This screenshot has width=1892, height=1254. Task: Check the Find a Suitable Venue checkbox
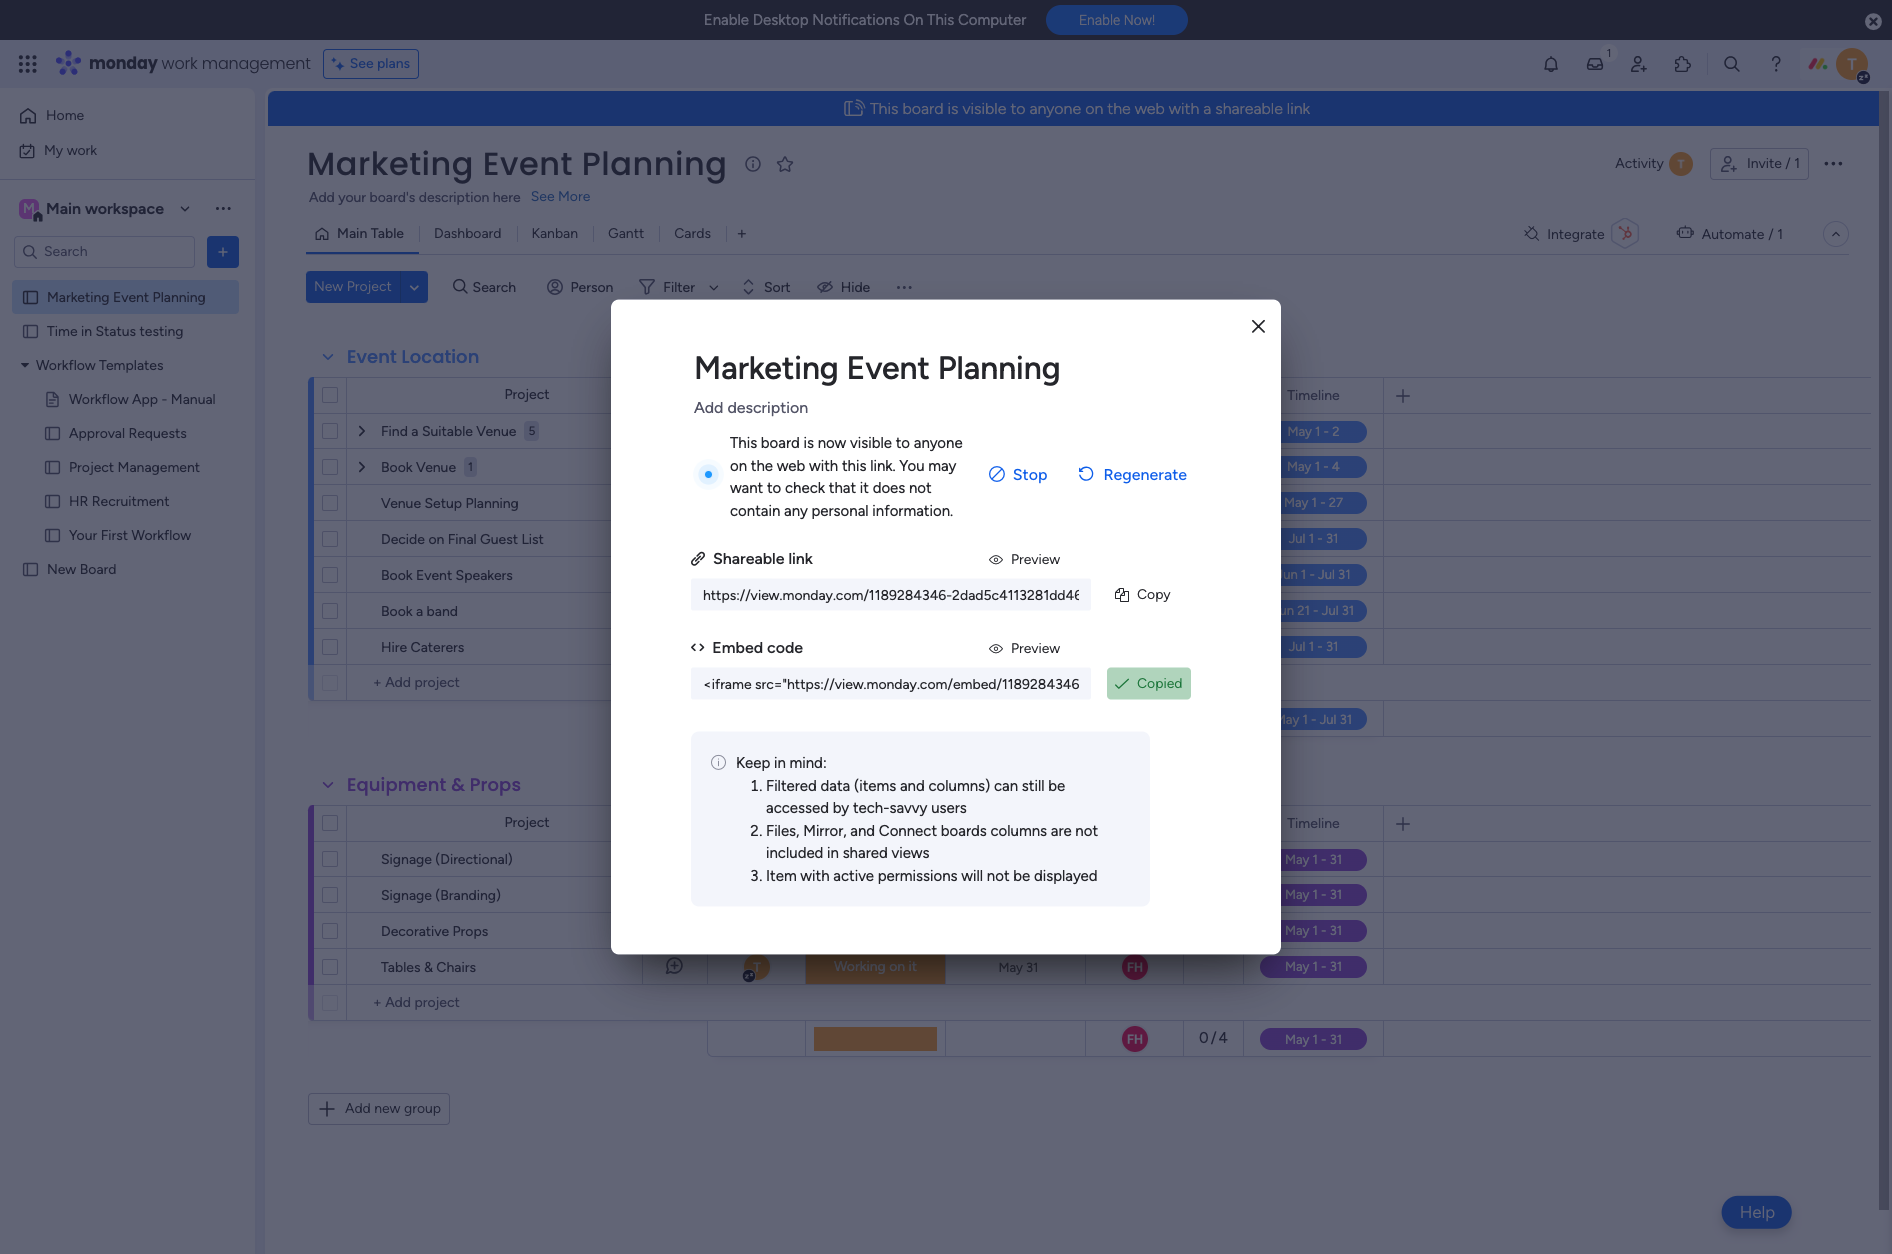click(330, 431)
